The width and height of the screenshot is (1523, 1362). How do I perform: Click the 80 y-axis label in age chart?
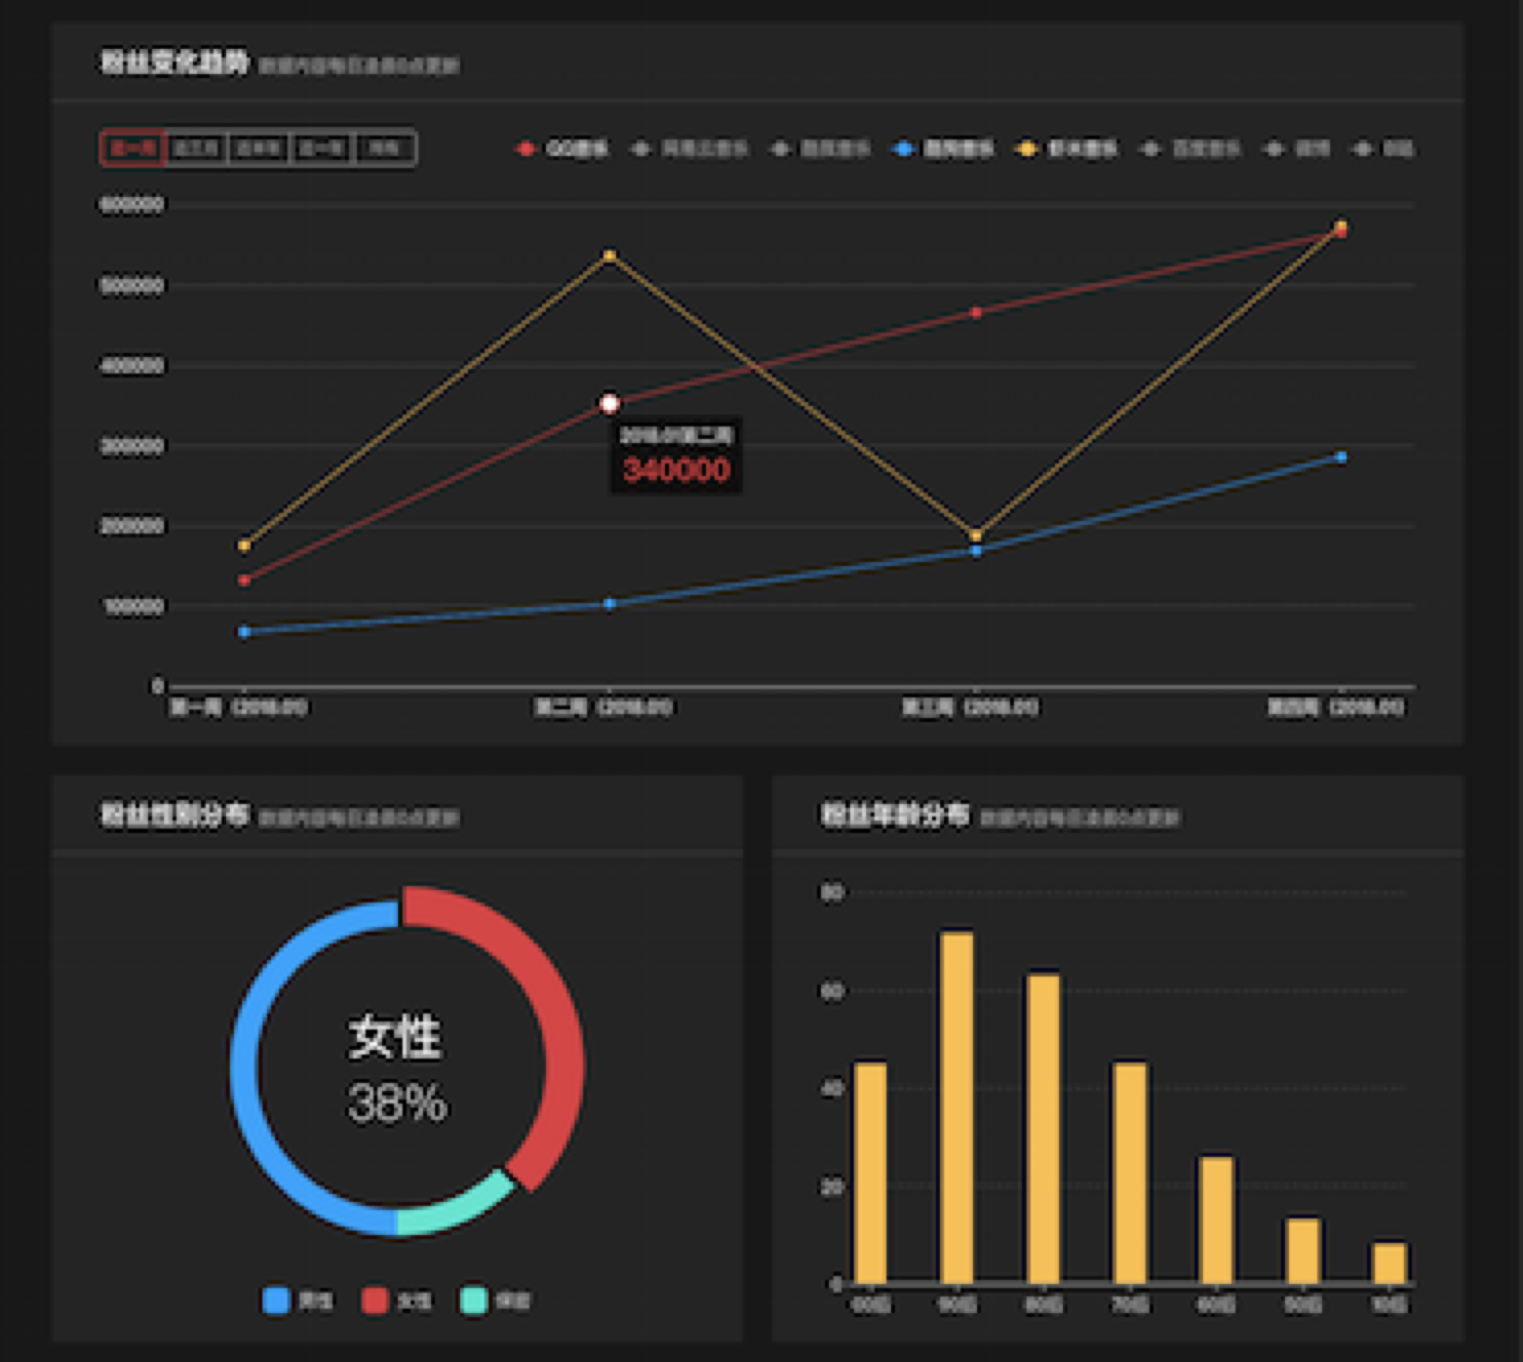(x=832, y=892)
